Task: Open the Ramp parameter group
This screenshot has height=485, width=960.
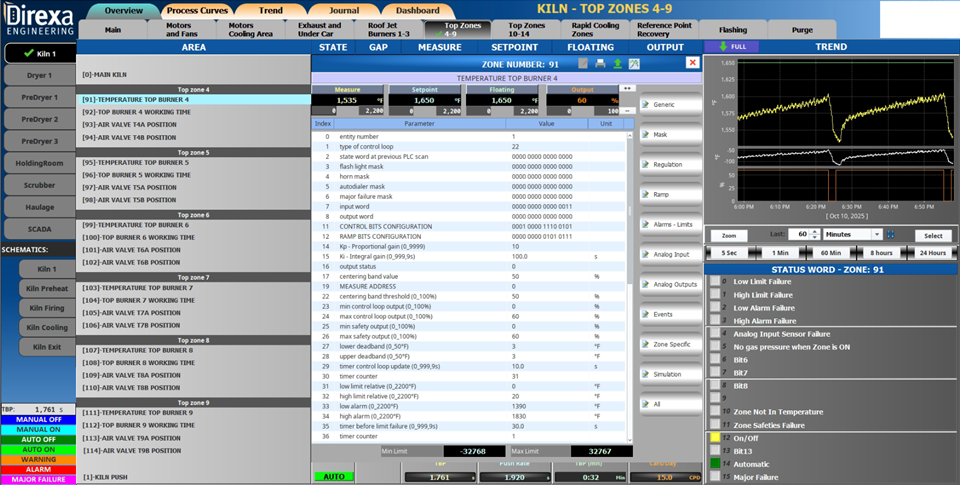Action: pos(670,195)
